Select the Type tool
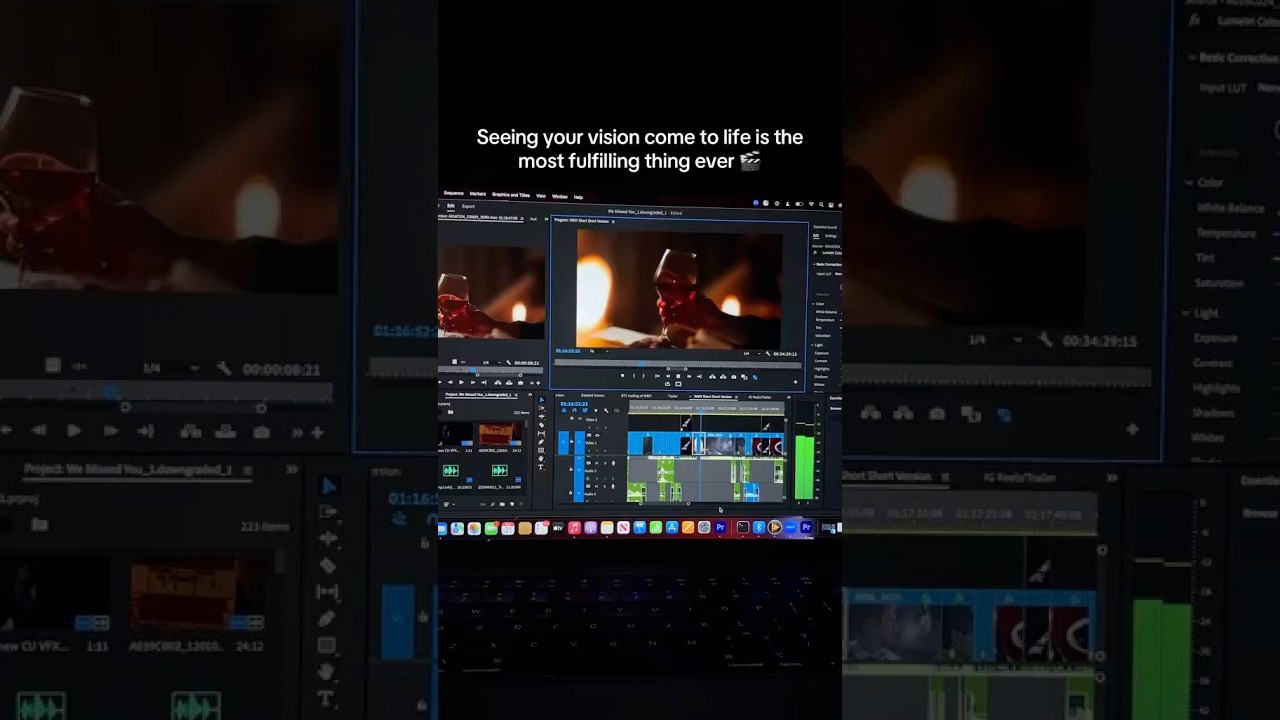Viewport: 1280px width, 720px height. (x=541, y=467)
